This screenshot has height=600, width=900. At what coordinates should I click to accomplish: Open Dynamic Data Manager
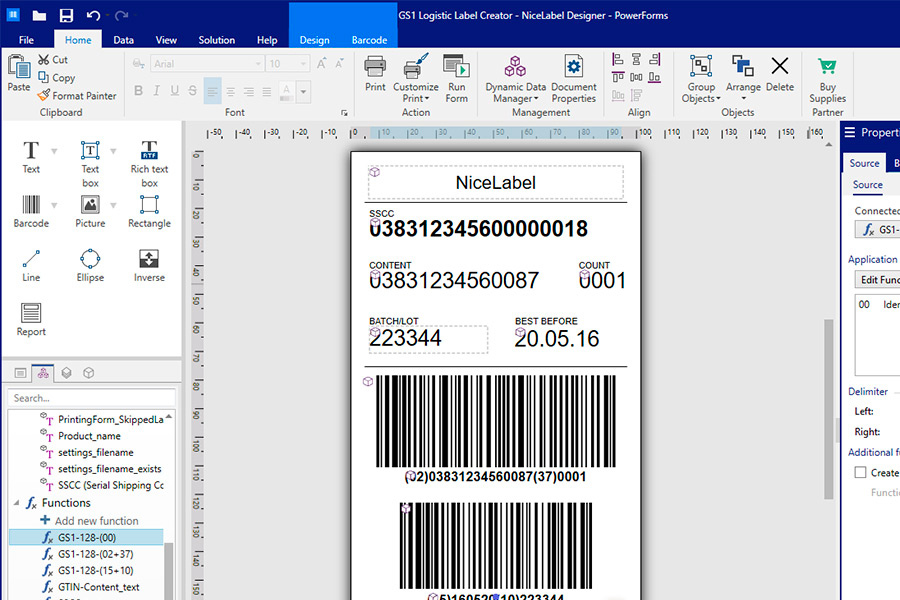[515, 79]
